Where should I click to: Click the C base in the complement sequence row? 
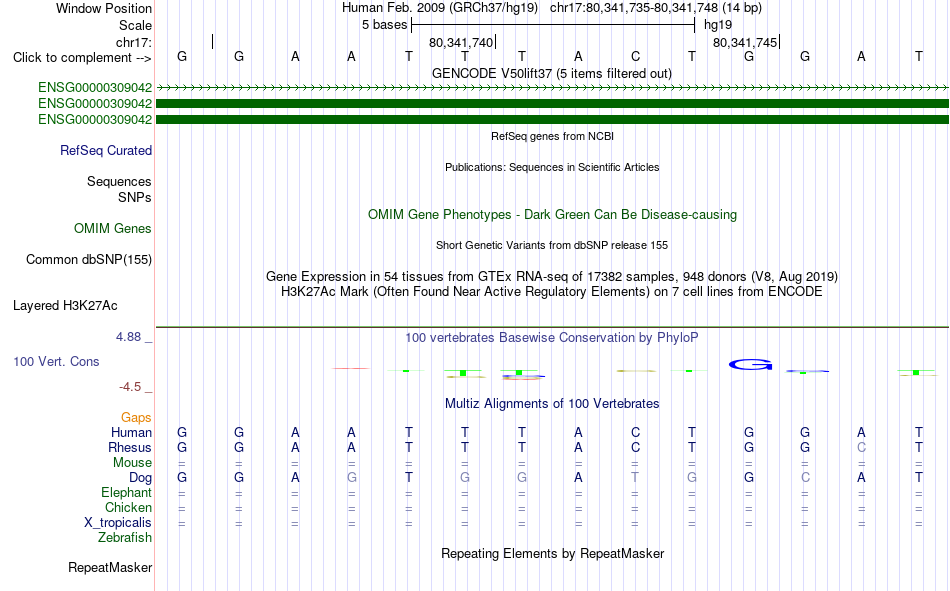coord(635,56)
